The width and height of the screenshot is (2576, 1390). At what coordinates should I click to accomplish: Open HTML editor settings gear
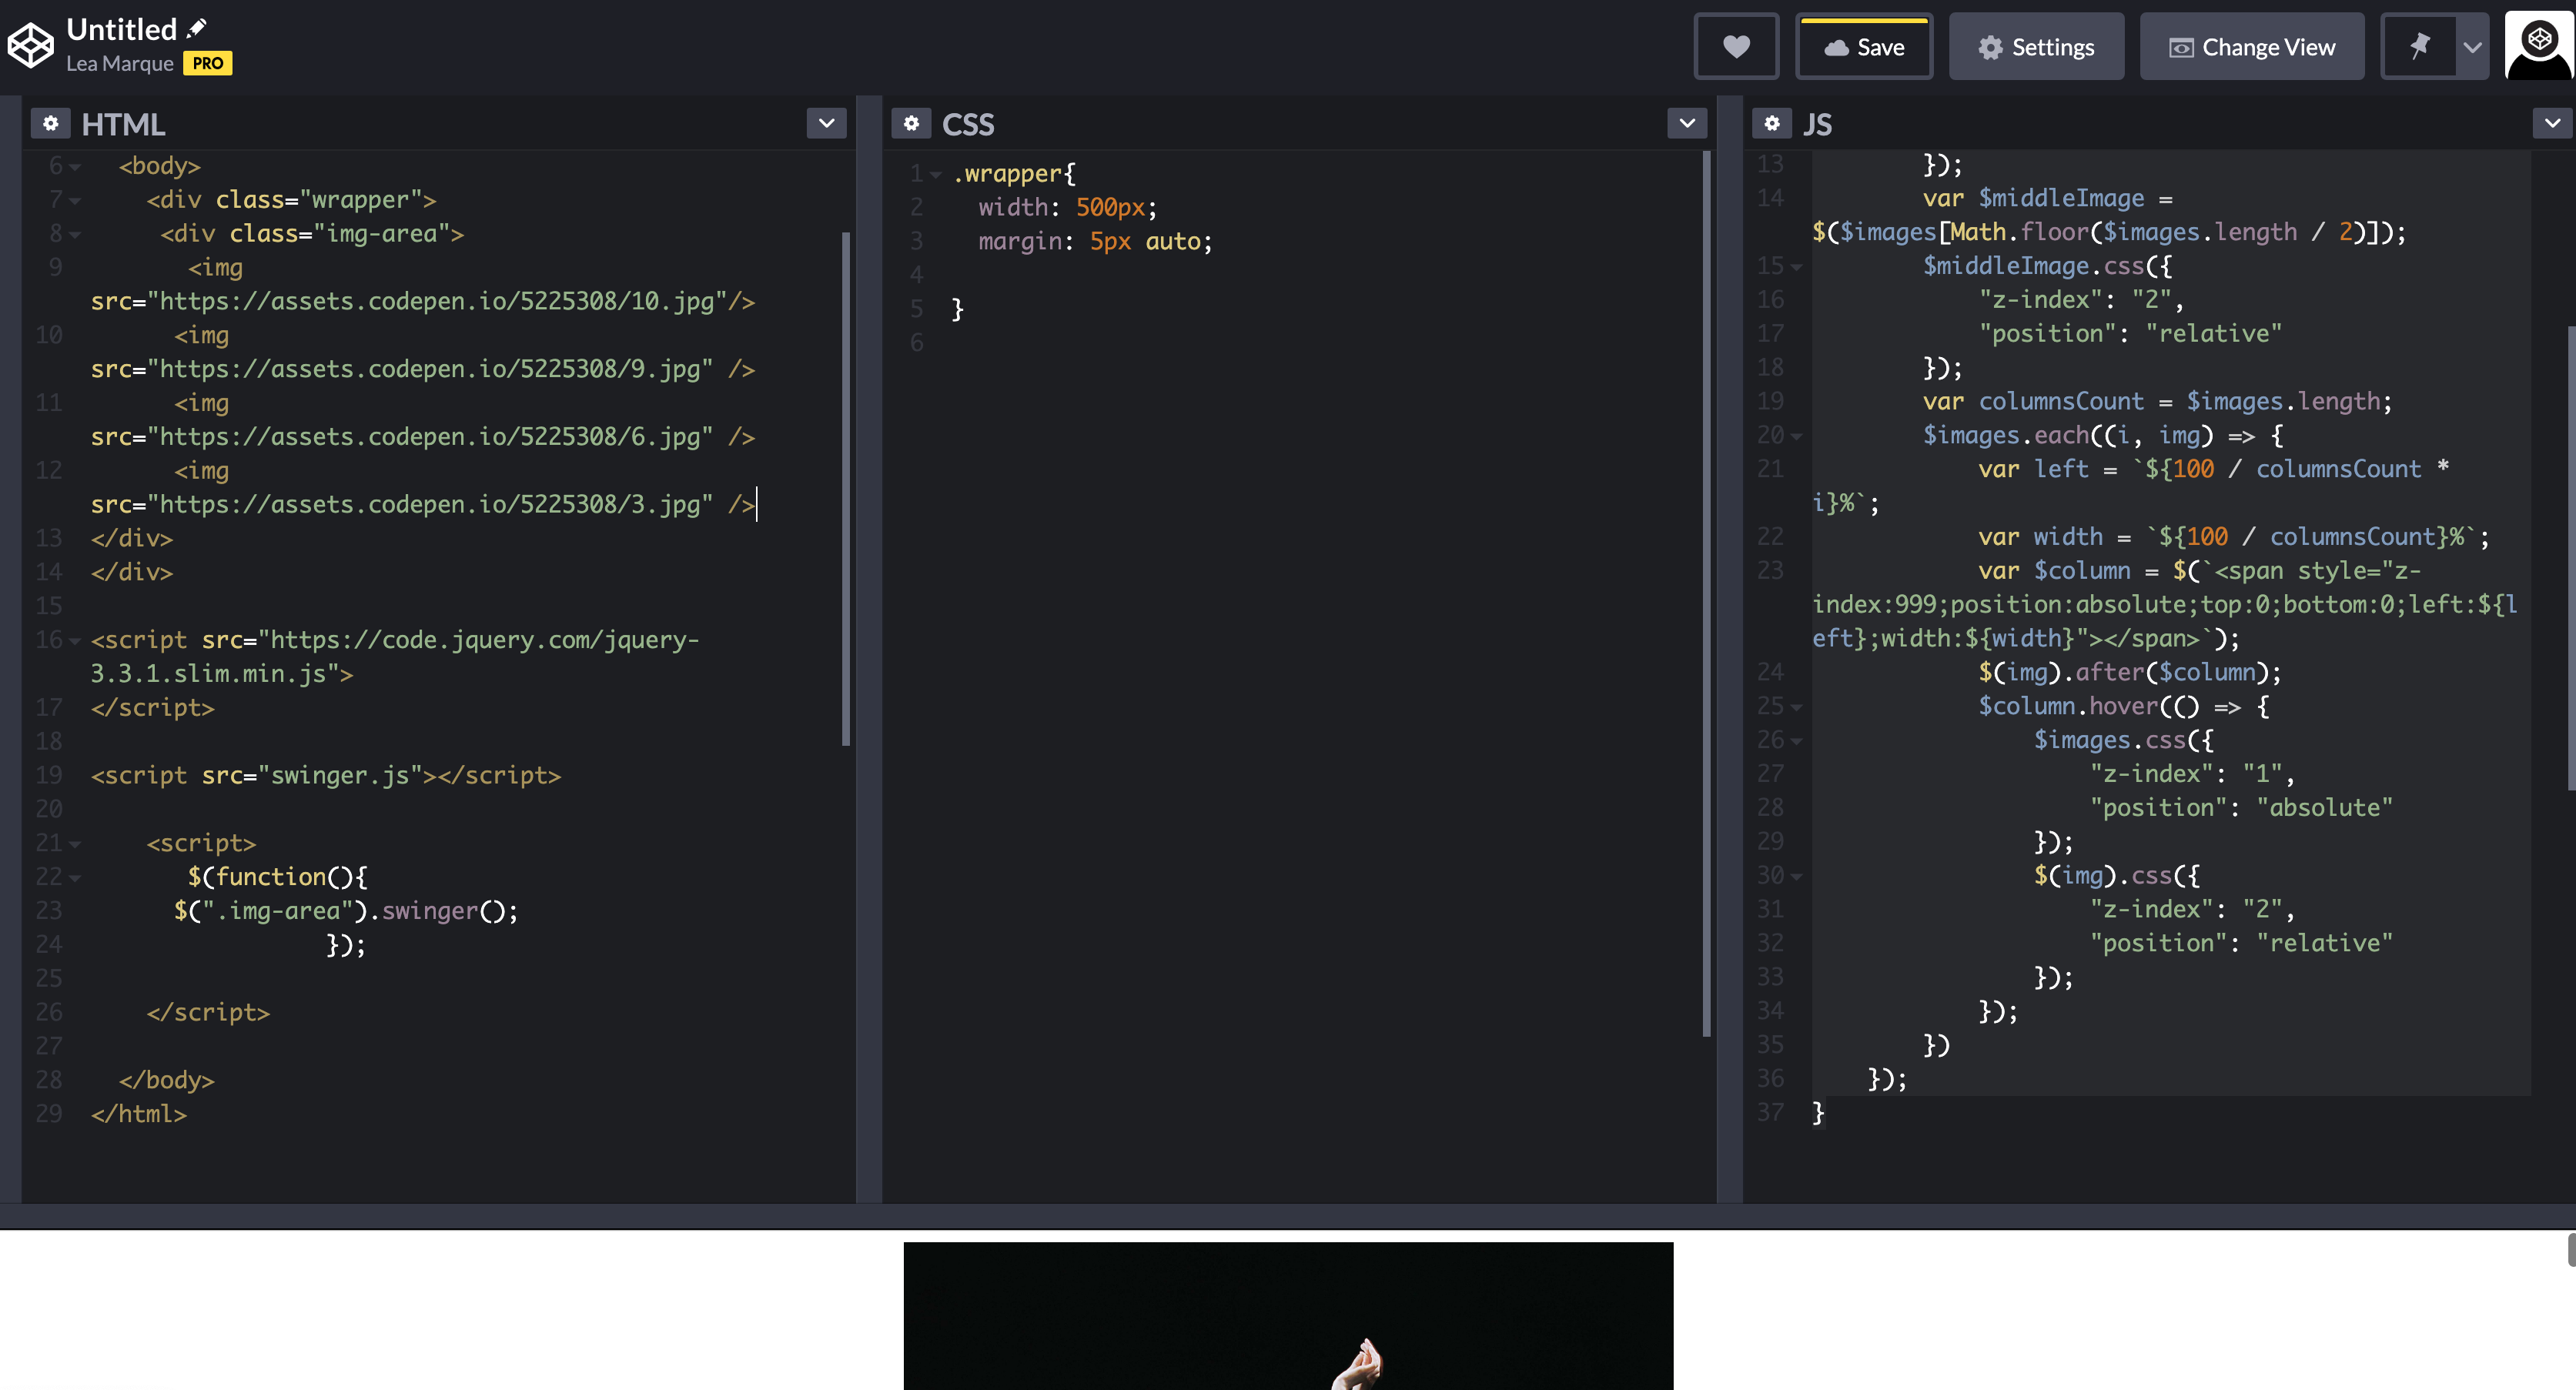50,123
